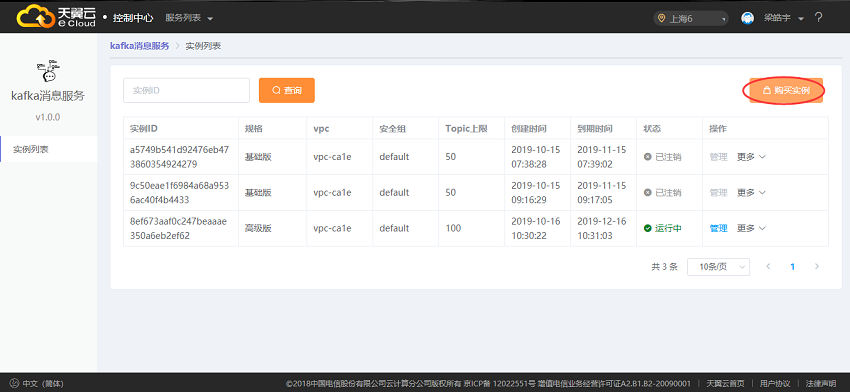Focus the 实例ID search input field

click(x=186, y=91)
